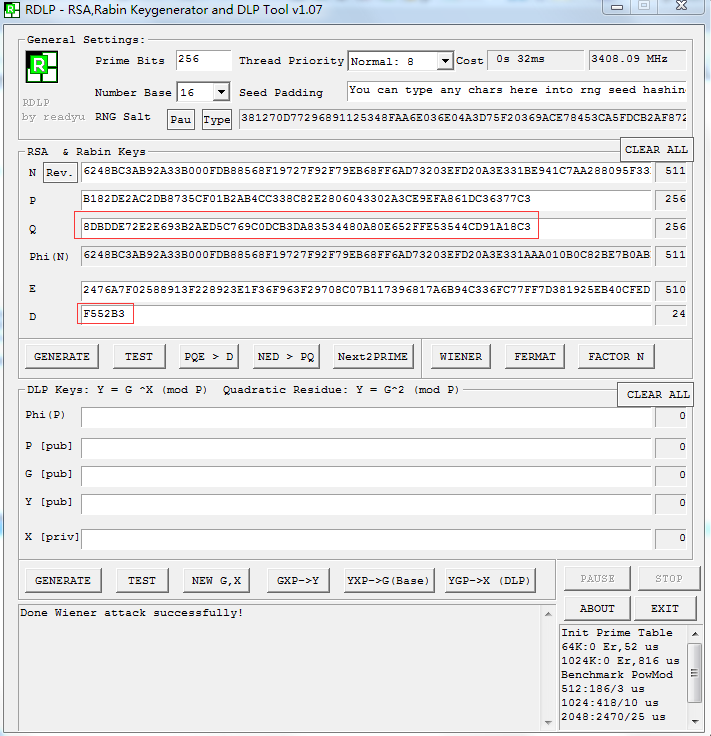Click the RNG Salt value field

coord(463,118)
